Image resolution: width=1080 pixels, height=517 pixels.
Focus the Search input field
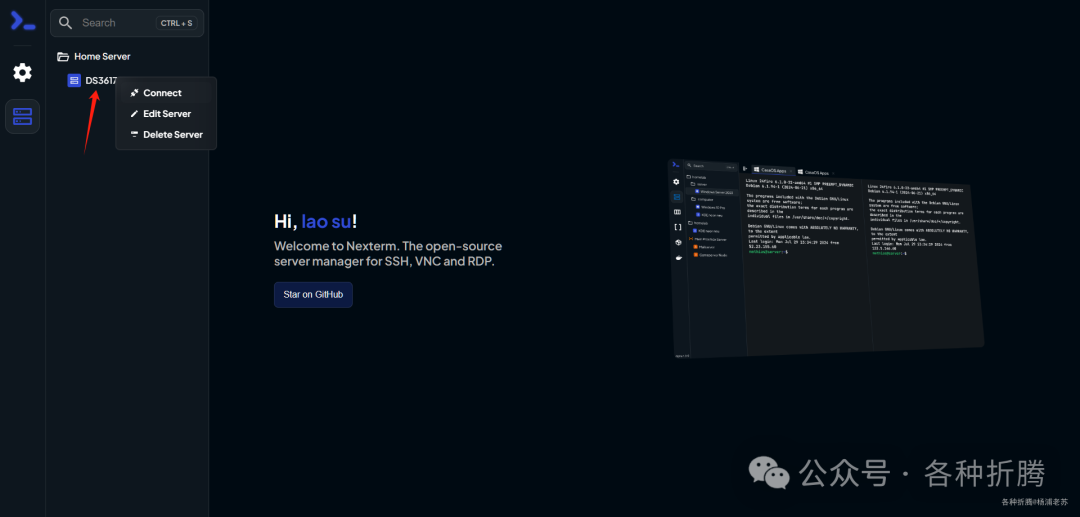point(127,23)
